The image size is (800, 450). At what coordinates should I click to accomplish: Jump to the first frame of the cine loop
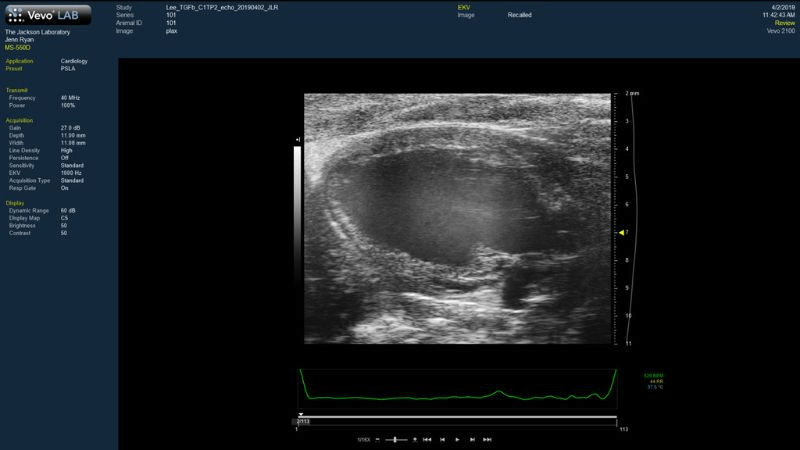click(x=427, y=439)
